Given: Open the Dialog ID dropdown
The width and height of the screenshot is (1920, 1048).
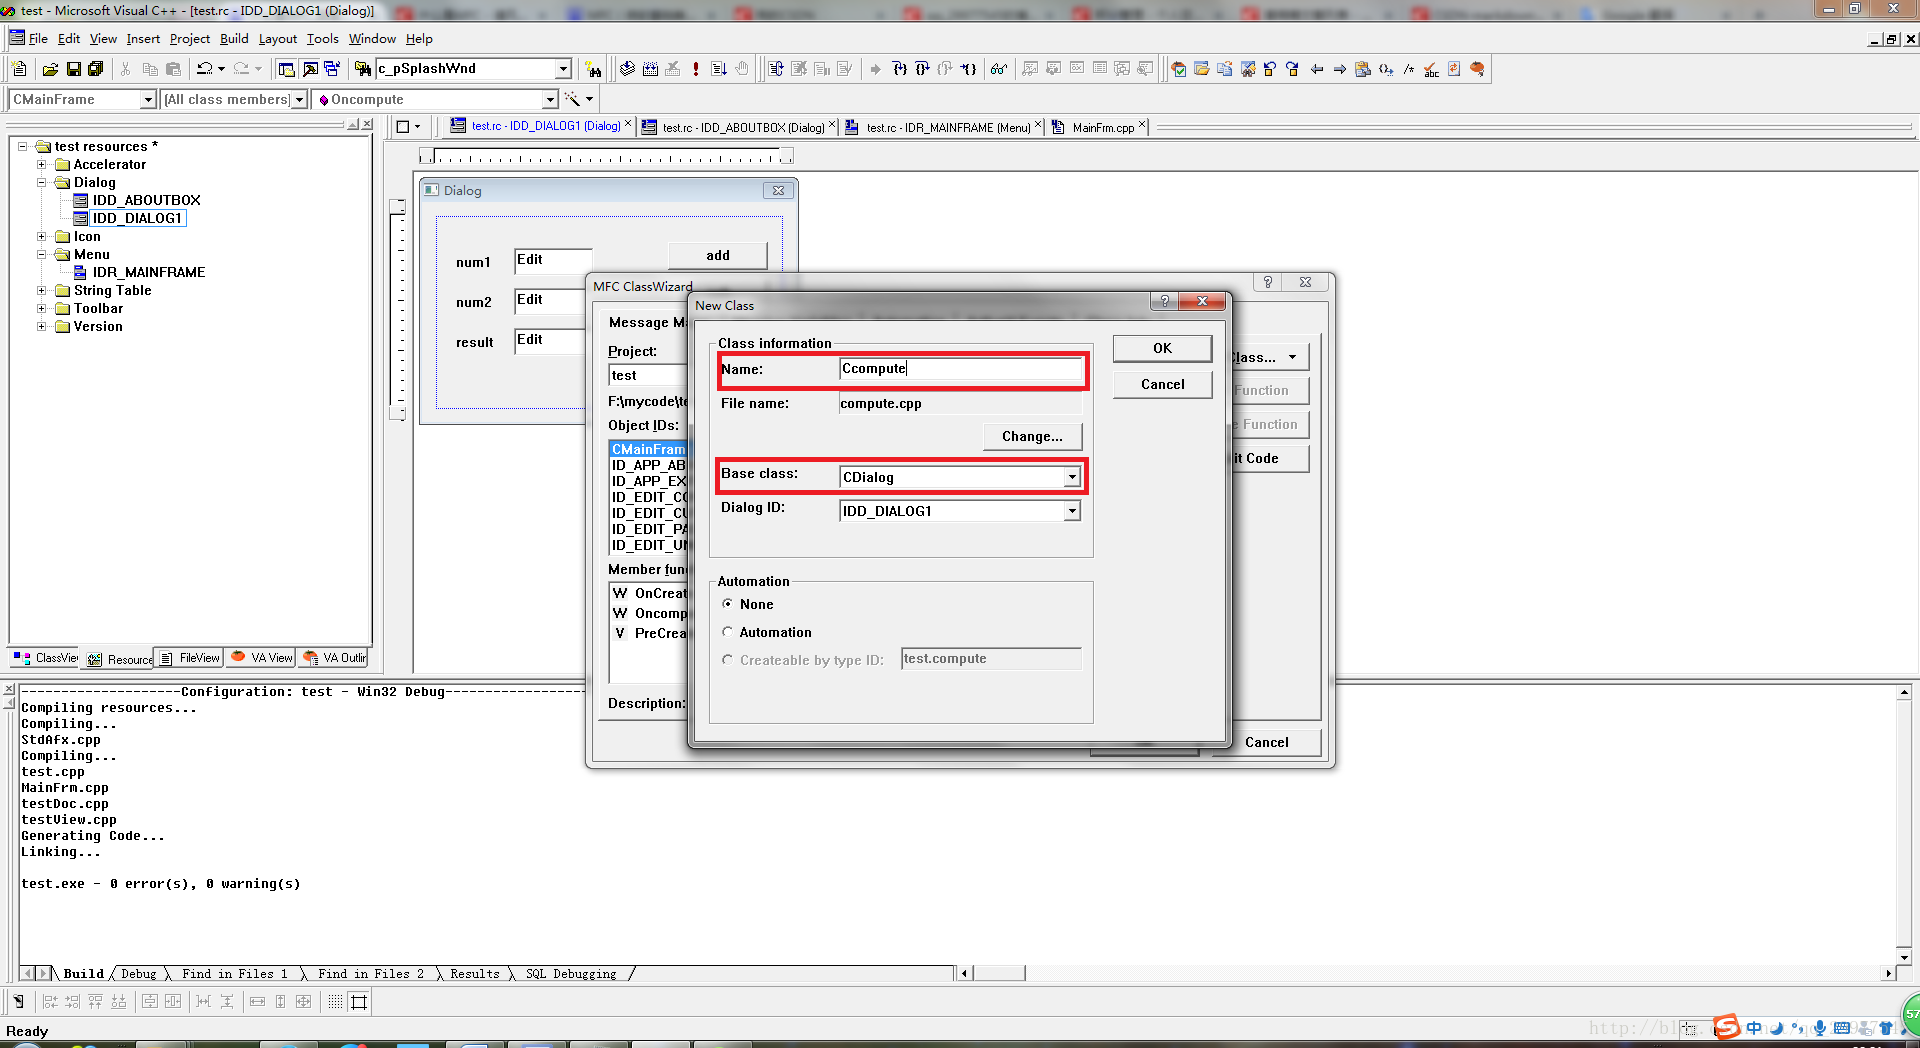Looking at the screenshot, I should 1072,511.
